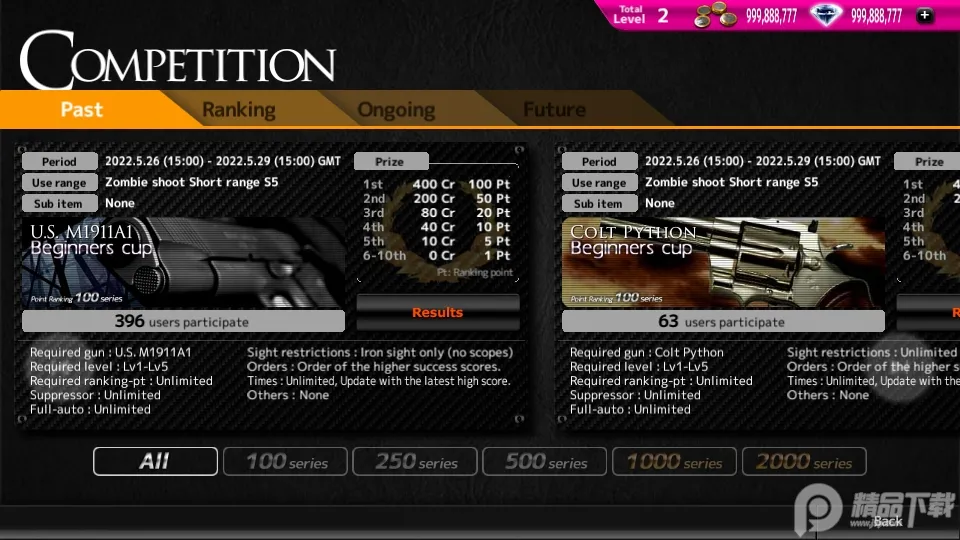Image resolution: width=960 pixels, height=540 pixels.
Task: Click Use range label in M1911A1 card
Action: click(59, 182)
